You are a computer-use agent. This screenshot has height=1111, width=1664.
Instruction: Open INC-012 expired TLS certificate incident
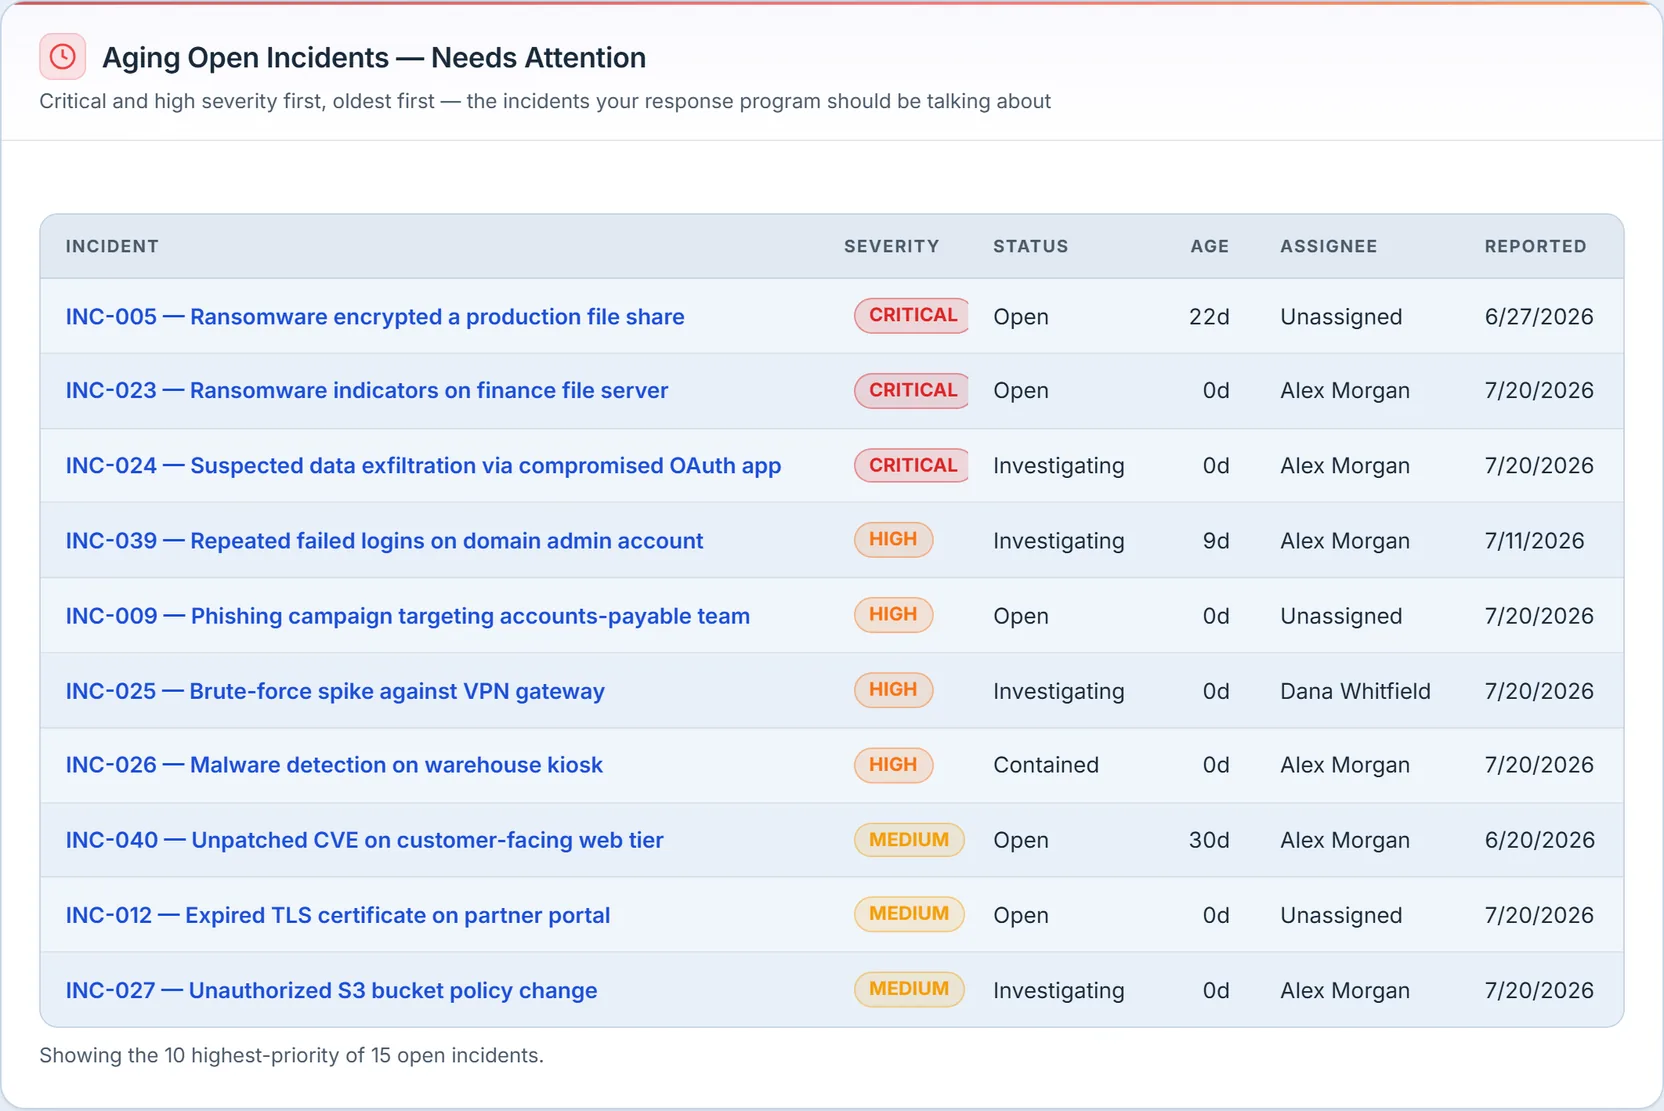[338, 915]
